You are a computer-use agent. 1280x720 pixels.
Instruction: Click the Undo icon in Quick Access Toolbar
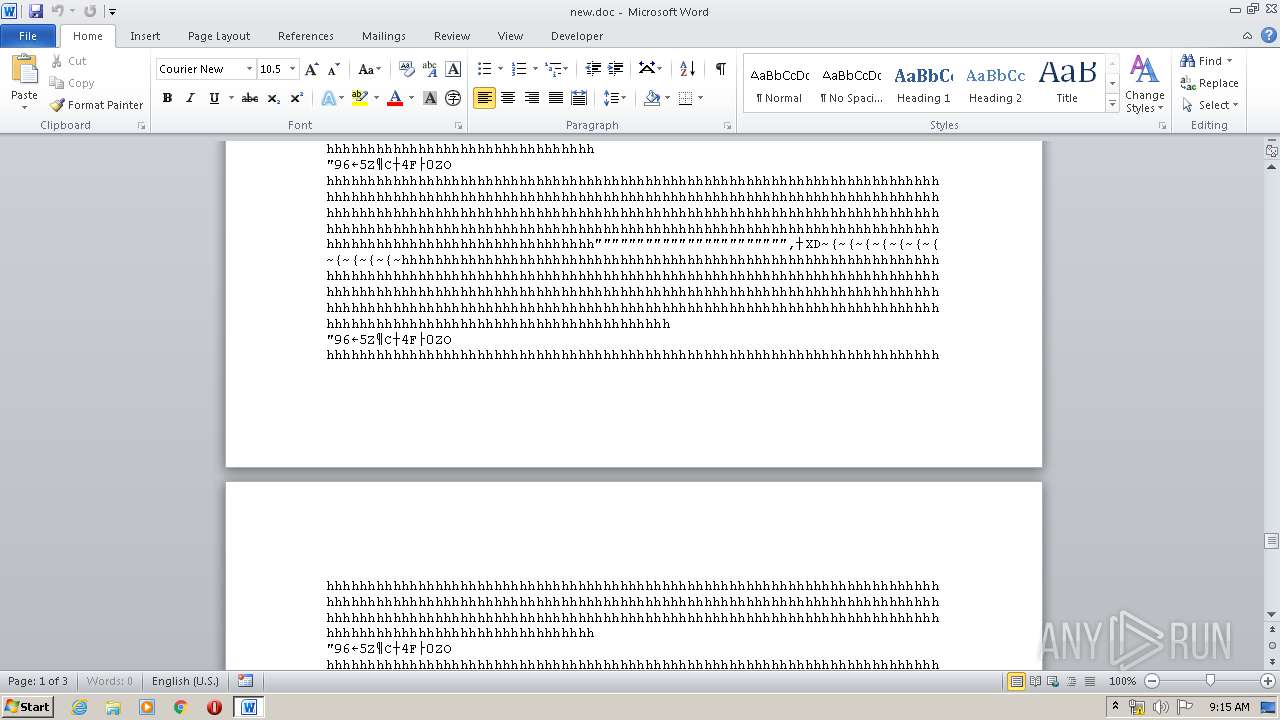coord(57,11)
